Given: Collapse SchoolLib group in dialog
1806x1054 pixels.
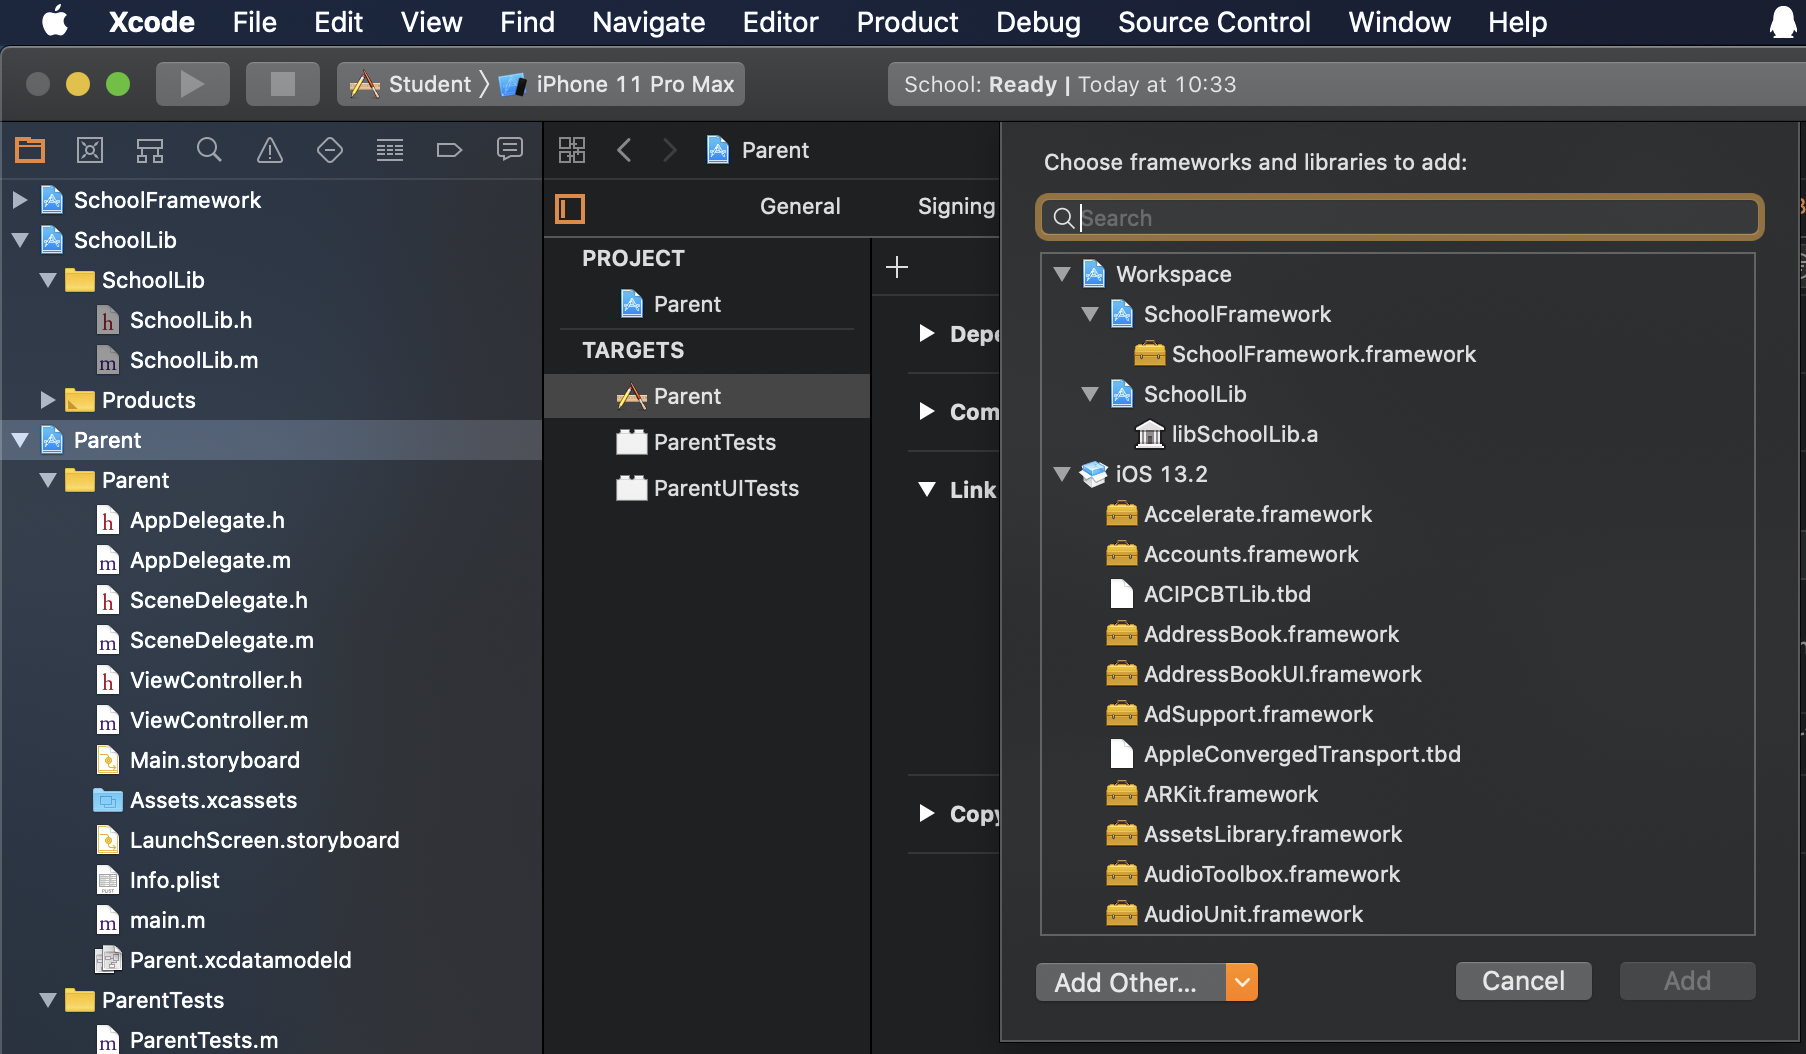Looking at the screenshot, I should click(x=1090, y=394).
